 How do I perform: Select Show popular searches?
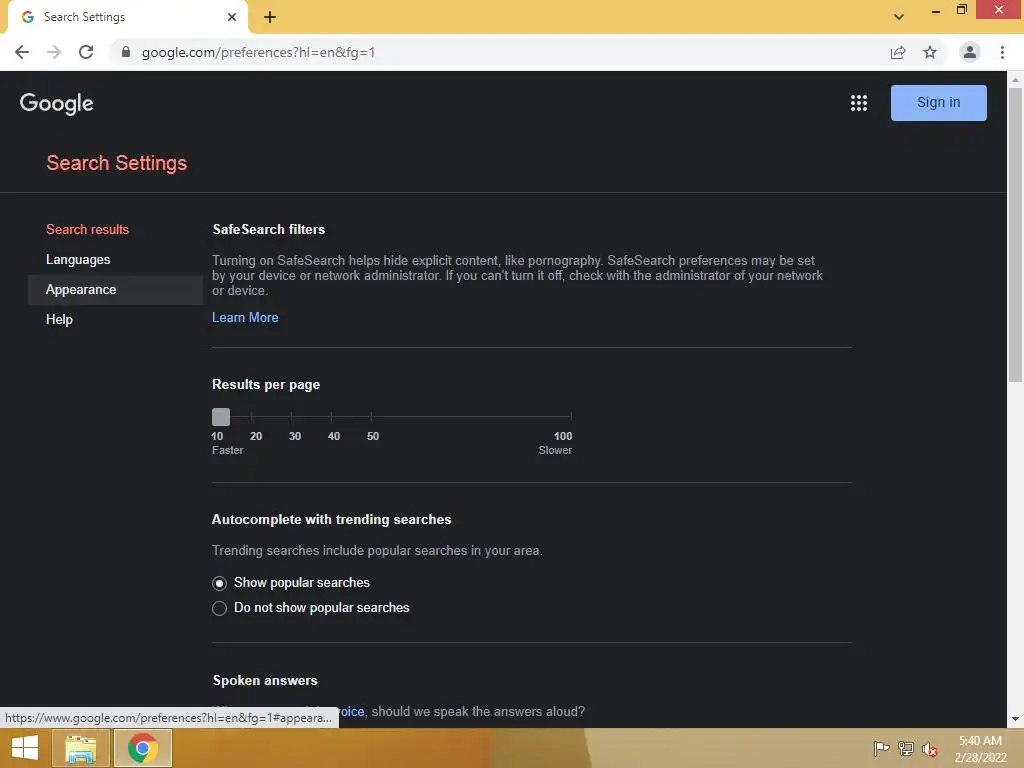pyautogui.click(x=219, y=583)
